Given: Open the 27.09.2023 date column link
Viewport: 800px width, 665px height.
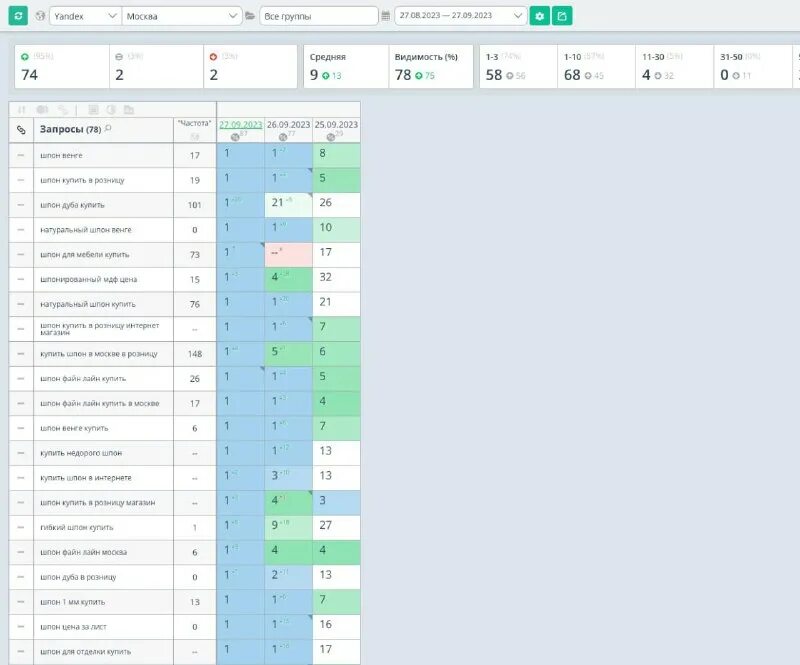Looking at the screenshot, I should click(x=240, y=125).
